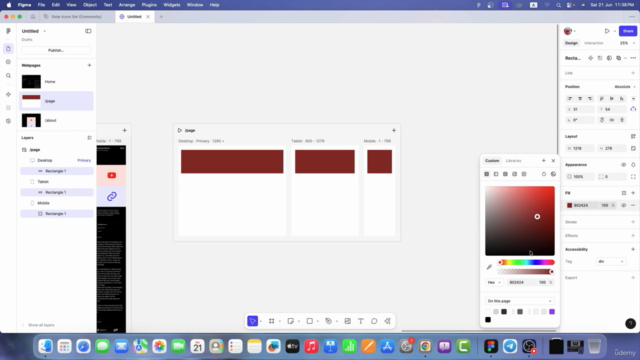Open the Actions tool in bottom toolbar
This screenshot has width=640, height=360.
(x=387, y=321)
